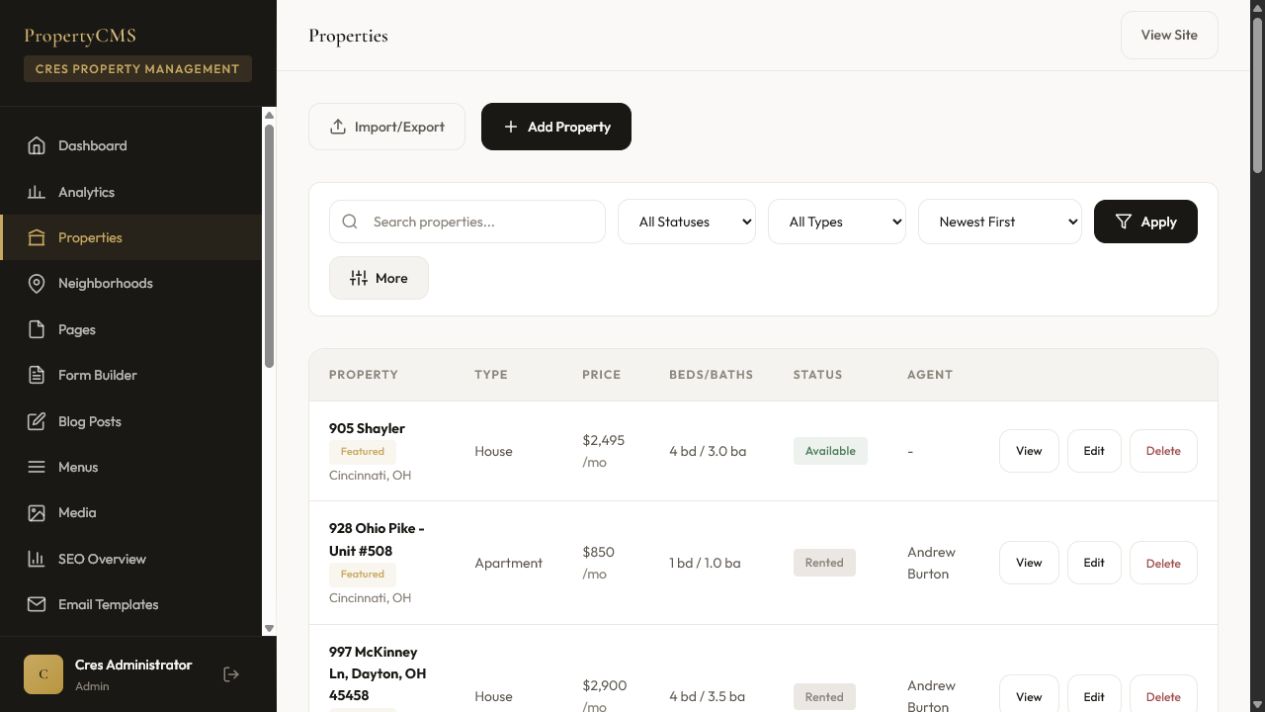The image size is (1265, 712).
Task: Go to Blog Posts section
Action: (131, 421)
